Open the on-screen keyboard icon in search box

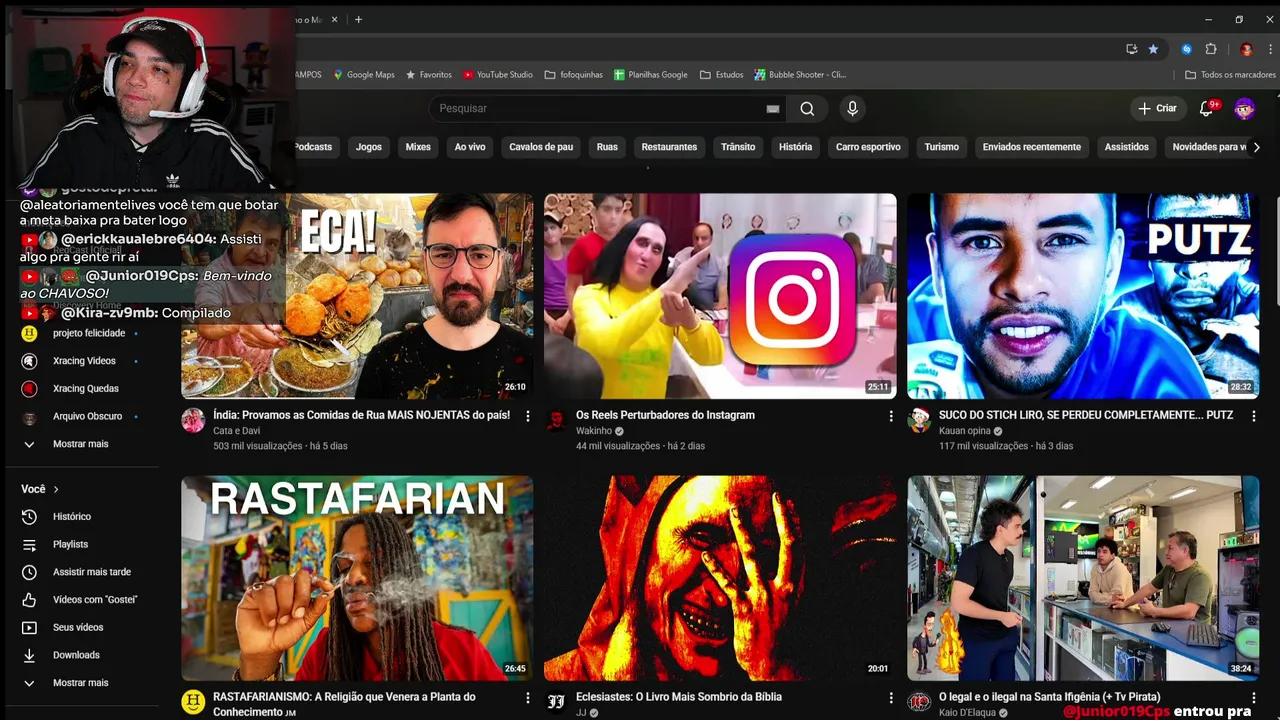(x=772, y=109)
